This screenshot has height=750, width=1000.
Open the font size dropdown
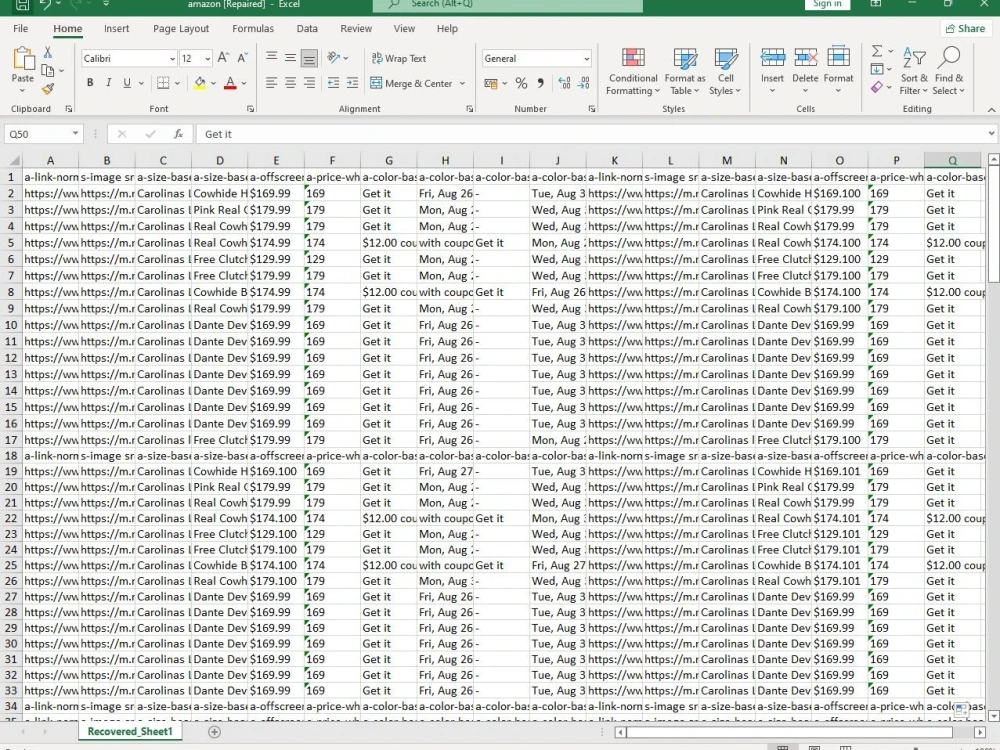208,59
